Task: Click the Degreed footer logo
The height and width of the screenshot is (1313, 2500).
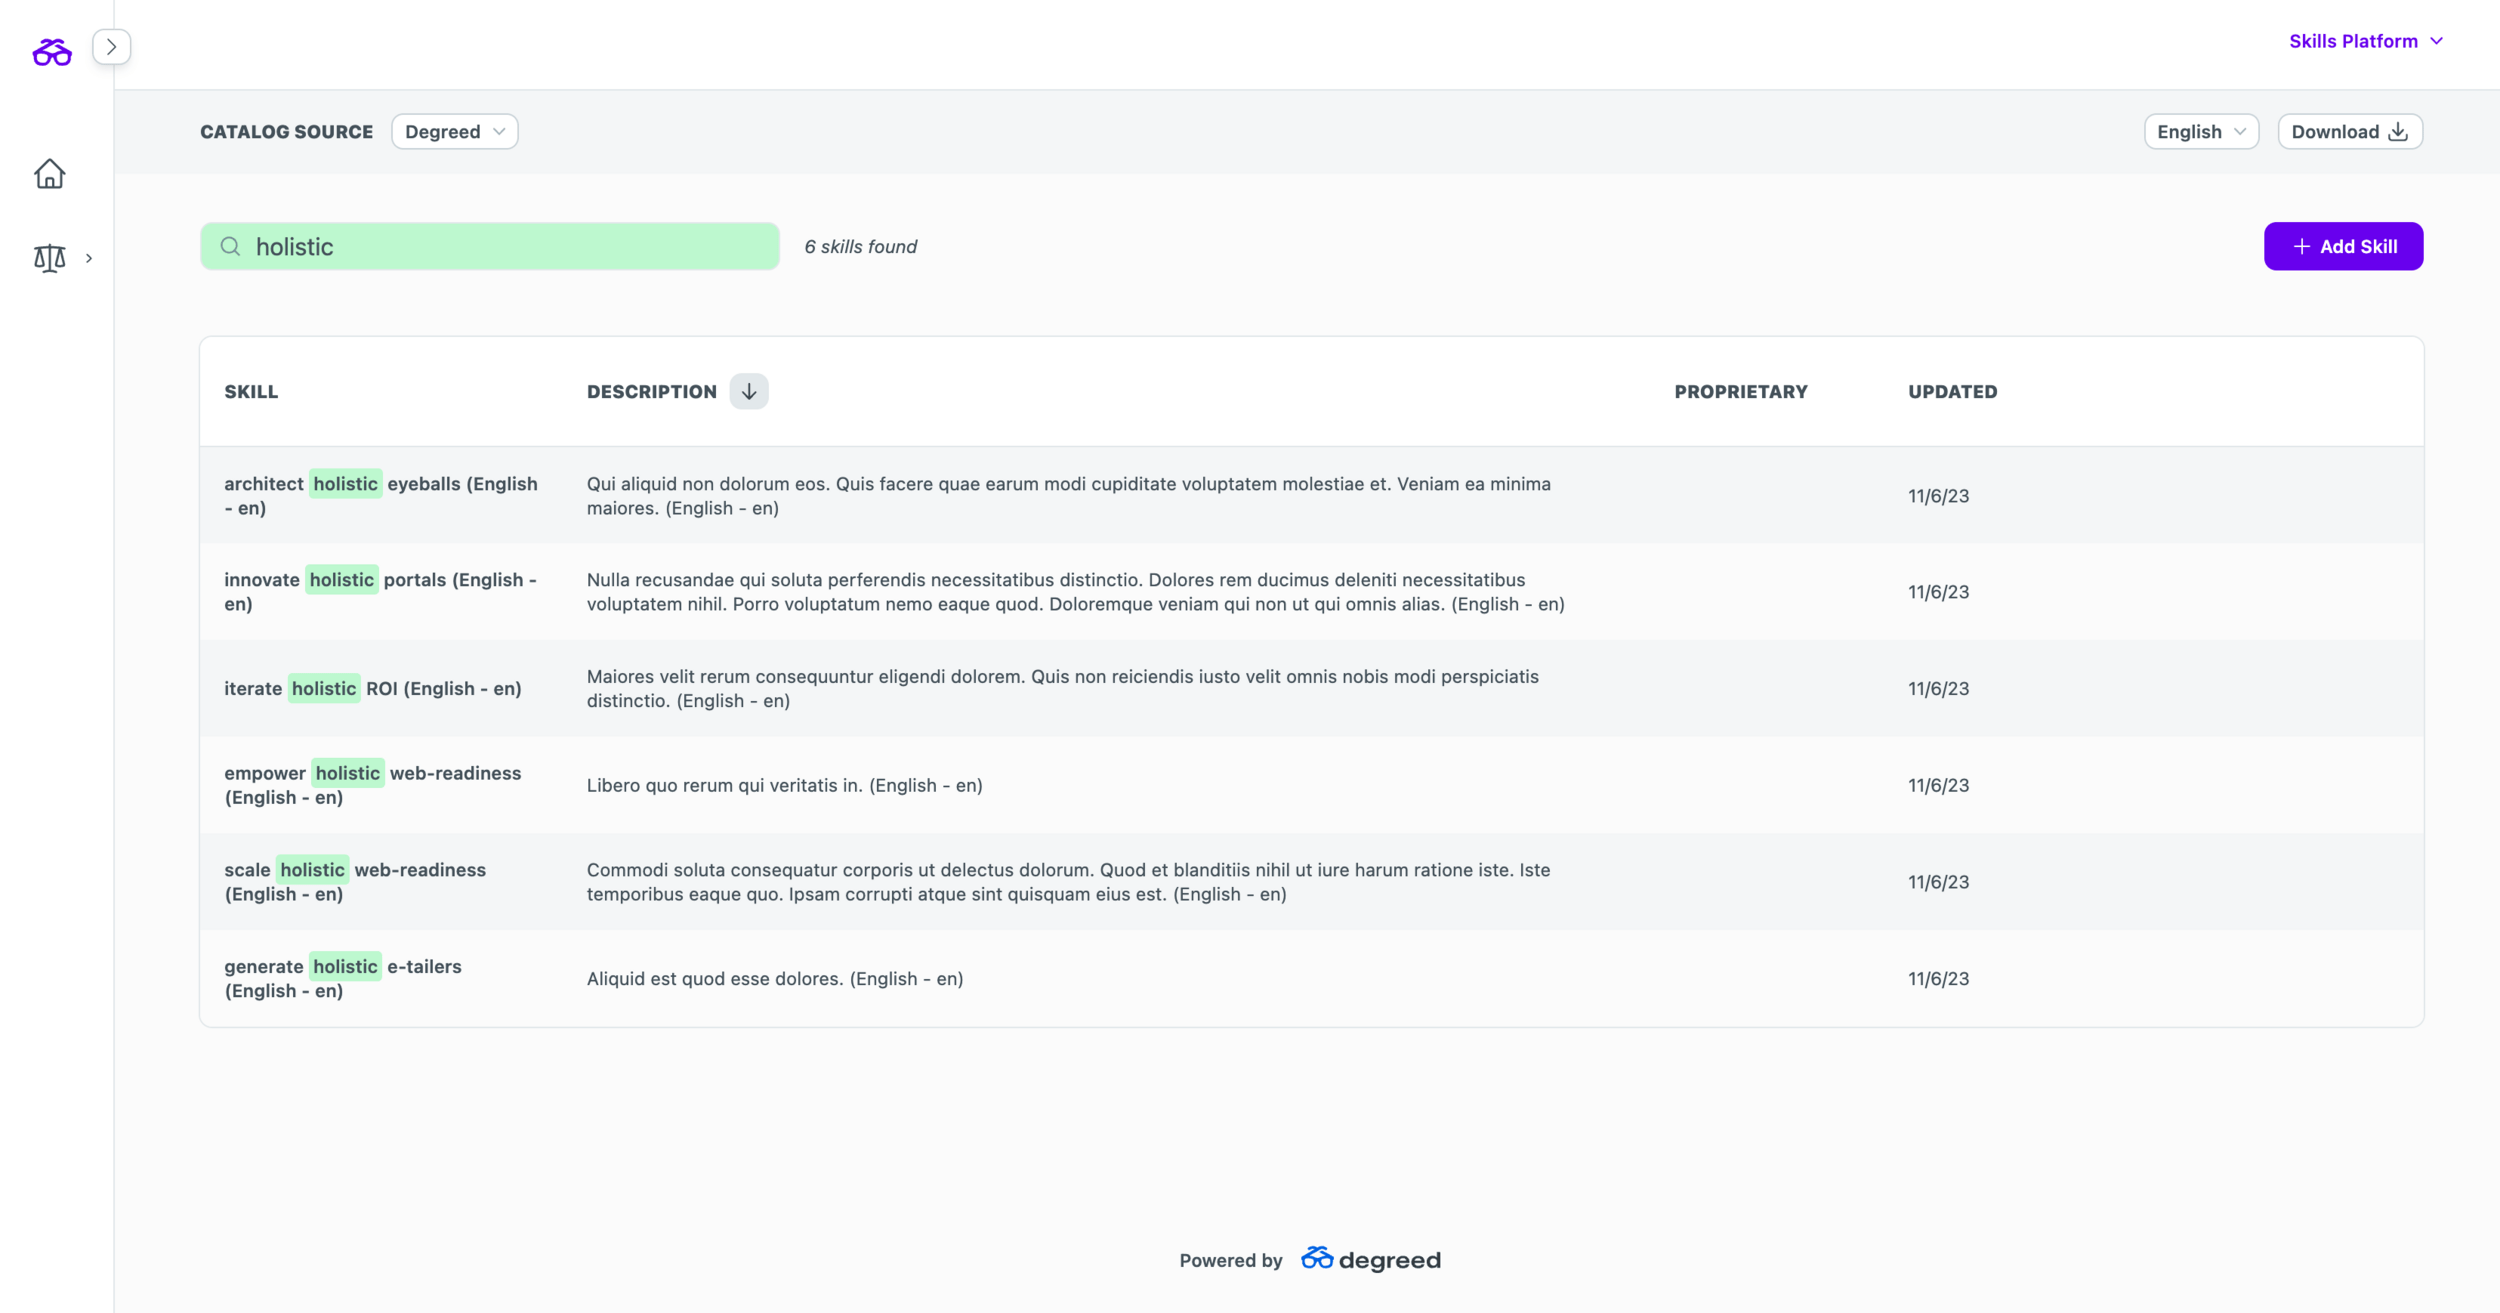Action: point(1370,1259)
